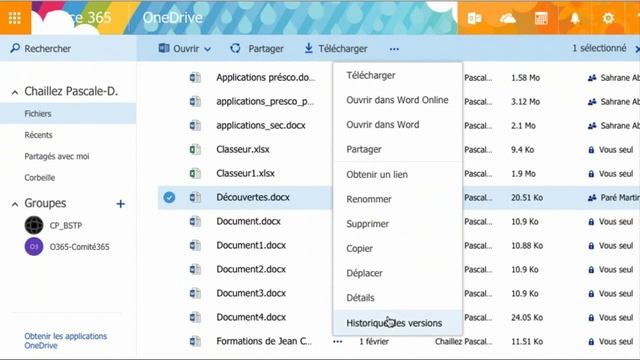Open the toolbar ellipsis more actions
The height and width of the screenshot is (360, 640).
click(394, 49)
